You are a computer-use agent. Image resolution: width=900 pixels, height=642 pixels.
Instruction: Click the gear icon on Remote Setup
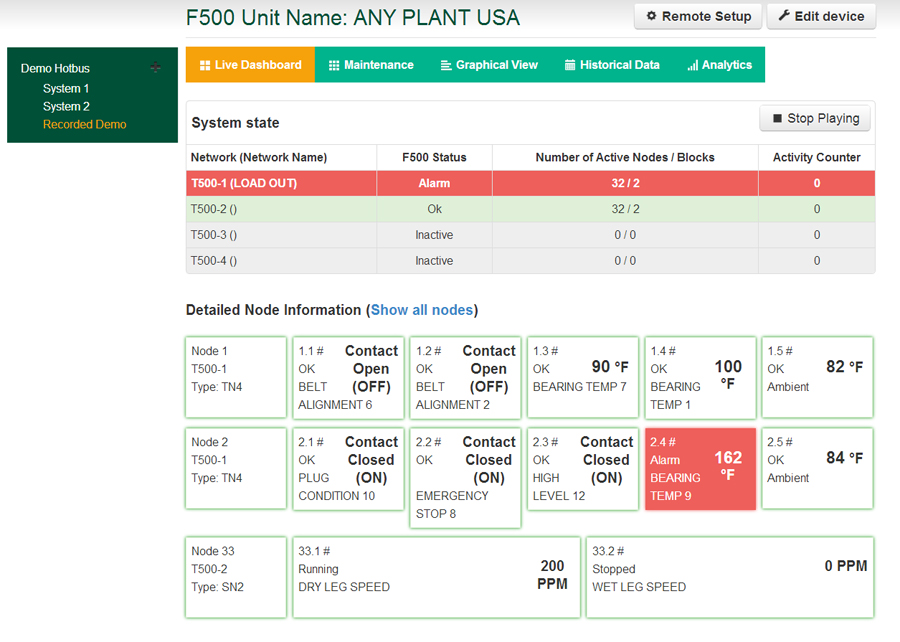point(651,16)
